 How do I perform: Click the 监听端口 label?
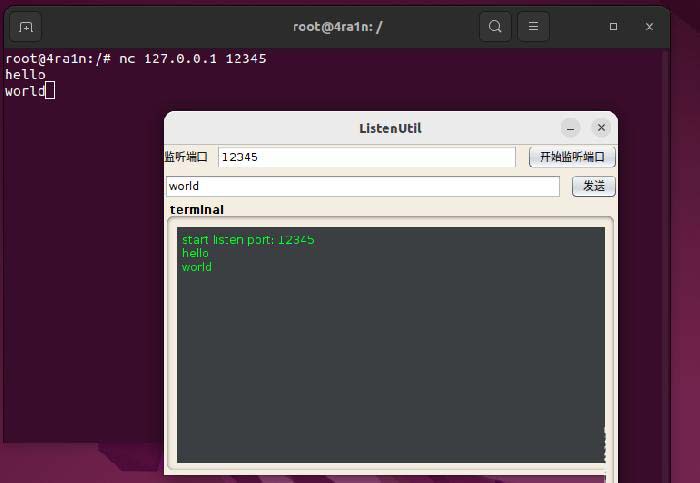tap(186, 157)
